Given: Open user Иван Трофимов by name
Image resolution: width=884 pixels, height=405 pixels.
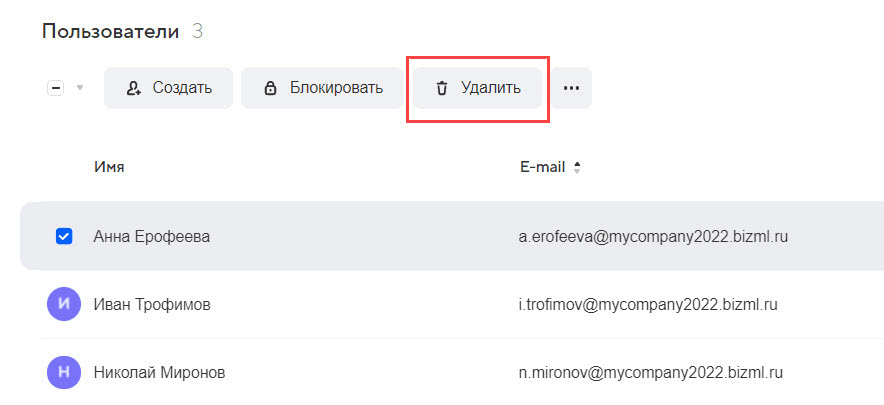Looking at the screenshot, I should point(152,304).
